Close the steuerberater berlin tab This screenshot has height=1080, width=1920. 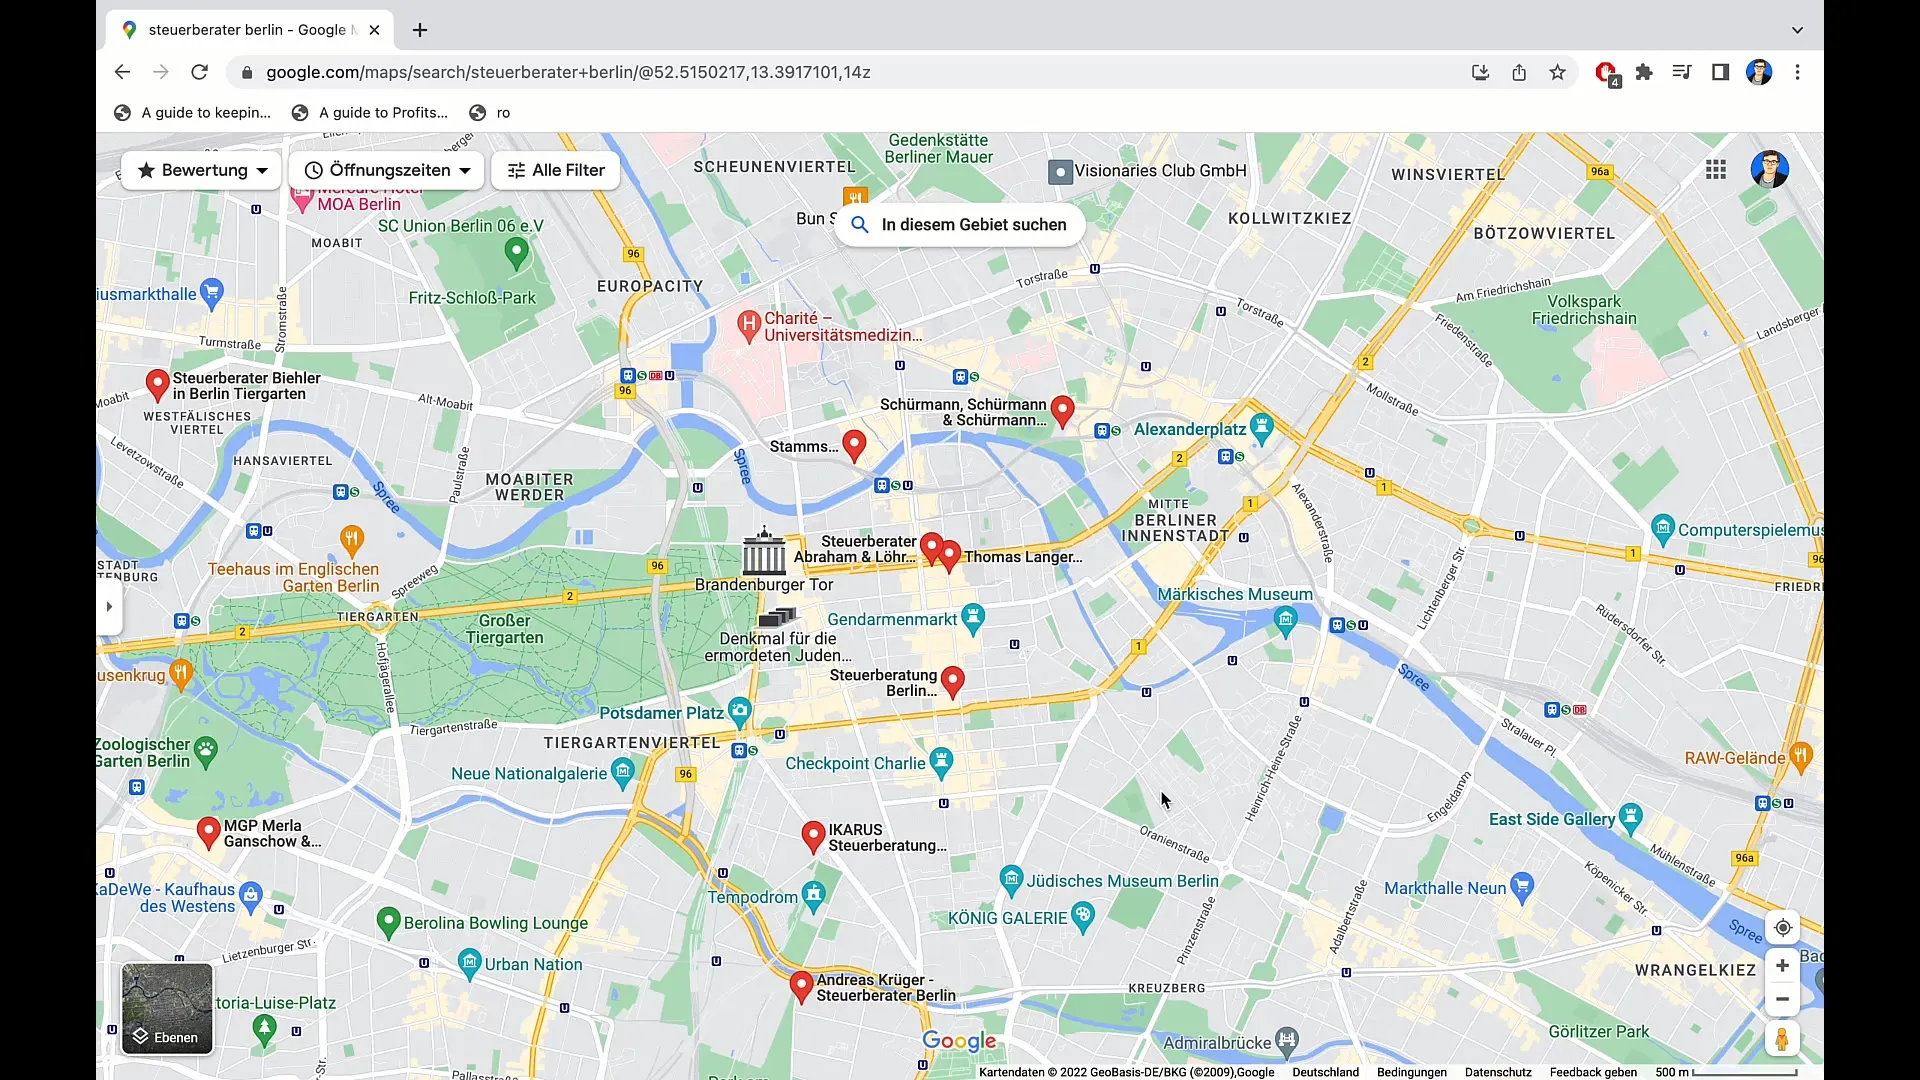pyautogui.click(x=374, y=30)
